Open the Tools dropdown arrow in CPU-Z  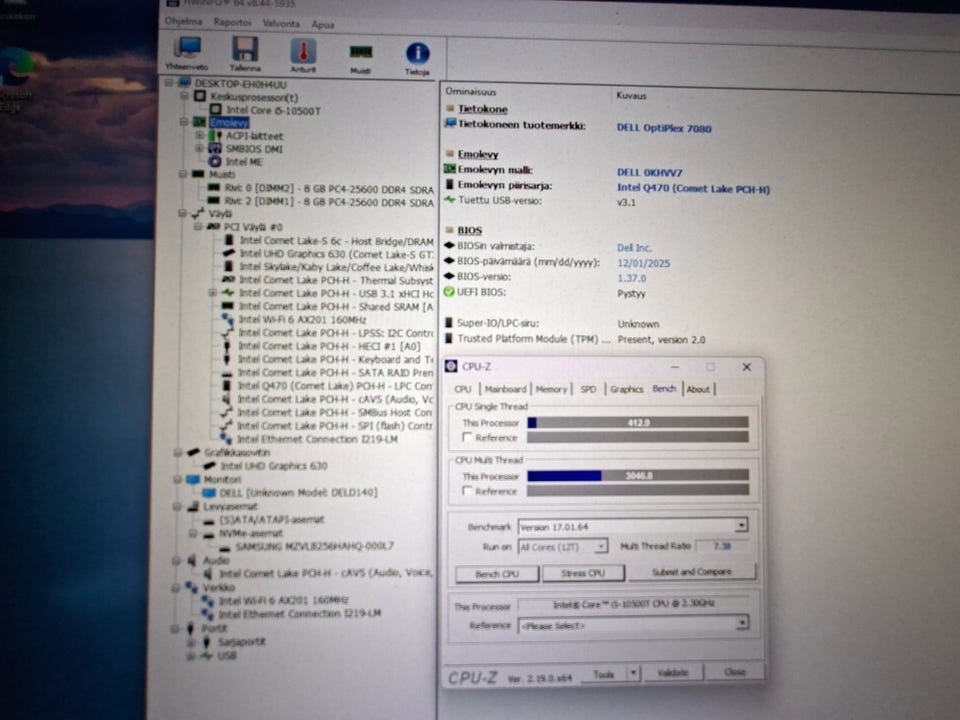pyautogui.click(x=634, y=672)
